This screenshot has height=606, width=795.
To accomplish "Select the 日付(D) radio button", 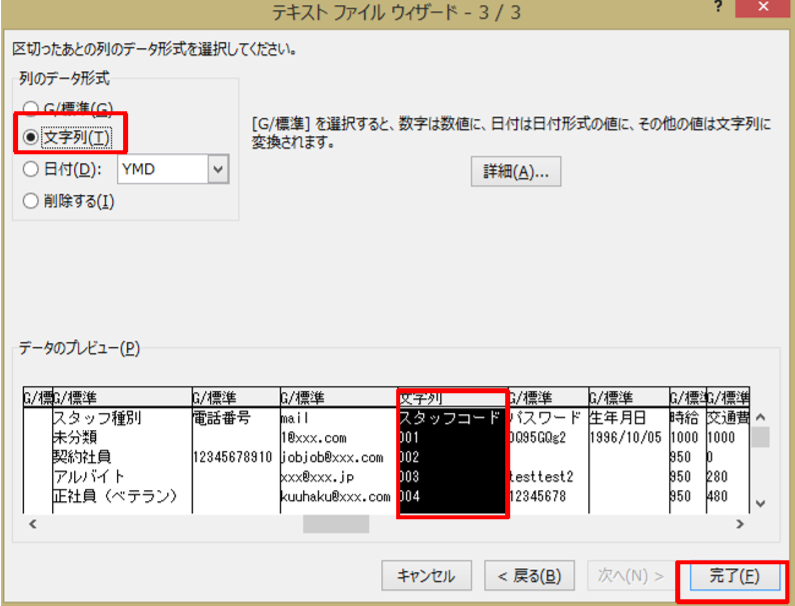I will point(31,170).
